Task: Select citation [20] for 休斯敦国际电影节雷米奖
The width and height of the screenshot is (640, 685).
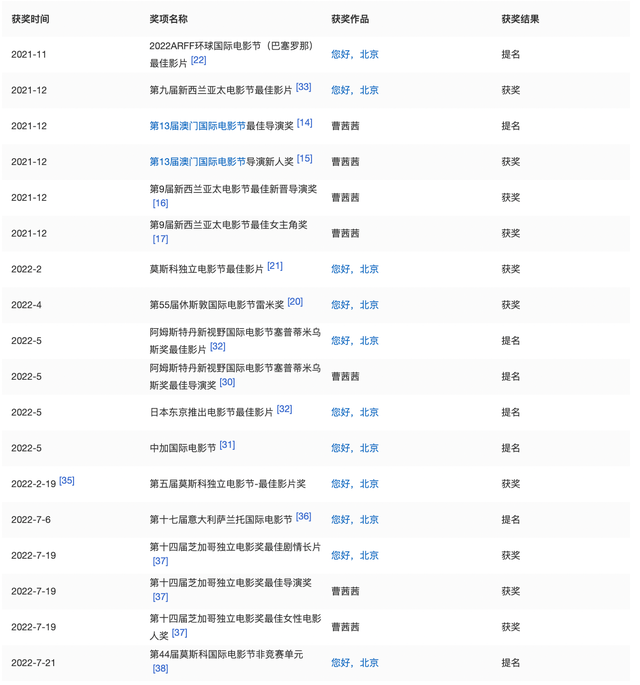Action: click(295, 302)
